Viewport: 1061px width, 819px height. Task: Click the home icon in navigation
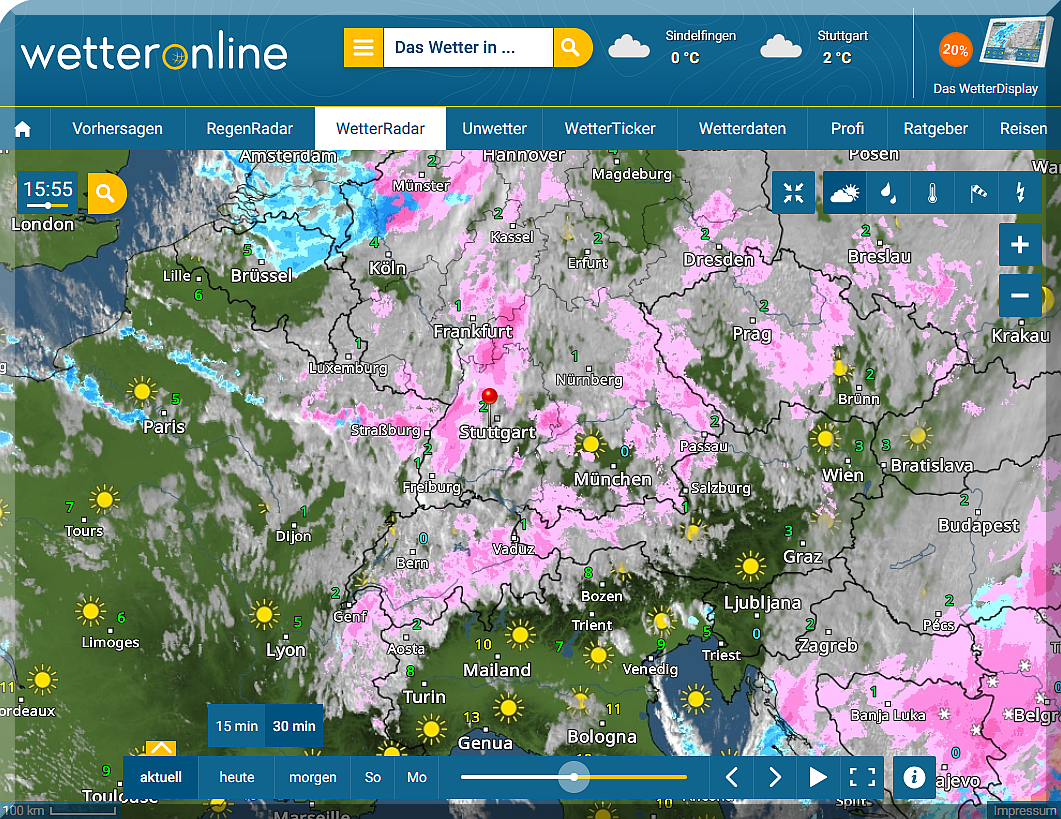click(x=23, y=129)
